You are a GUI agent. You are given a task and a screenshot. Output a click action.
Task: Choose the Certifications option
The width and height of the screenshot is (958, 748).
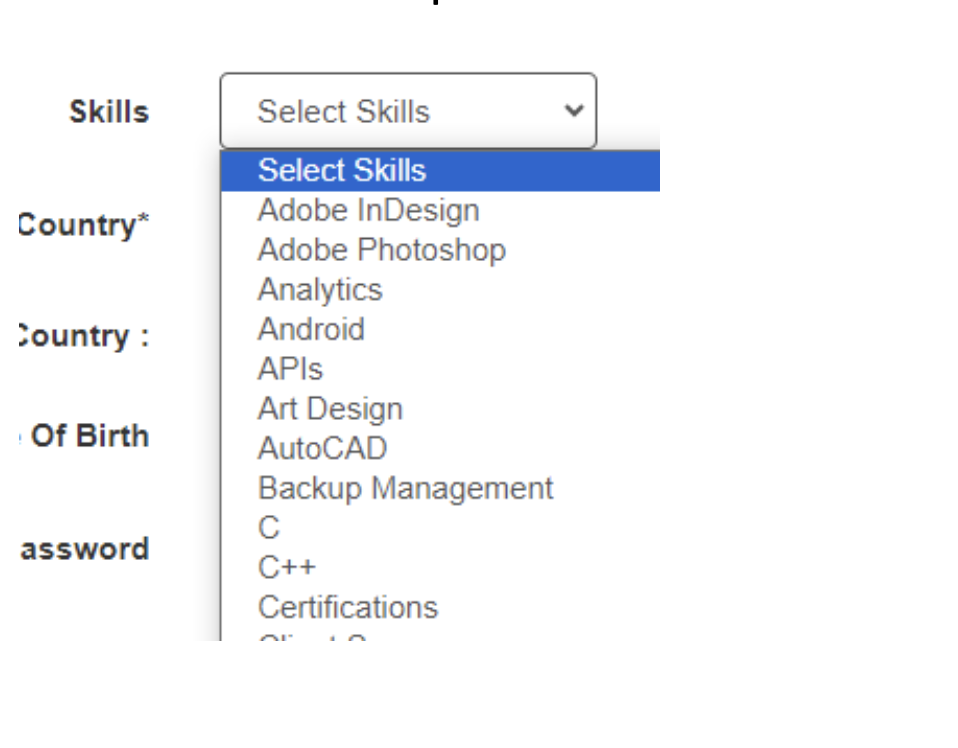(348, 607)
